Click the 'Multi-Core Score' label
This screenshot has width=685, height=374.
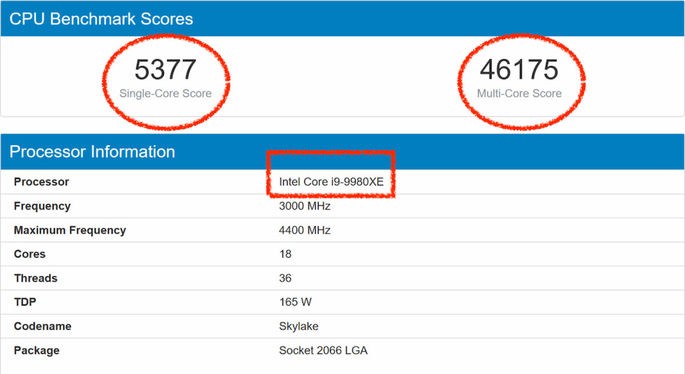click(519, 94)
